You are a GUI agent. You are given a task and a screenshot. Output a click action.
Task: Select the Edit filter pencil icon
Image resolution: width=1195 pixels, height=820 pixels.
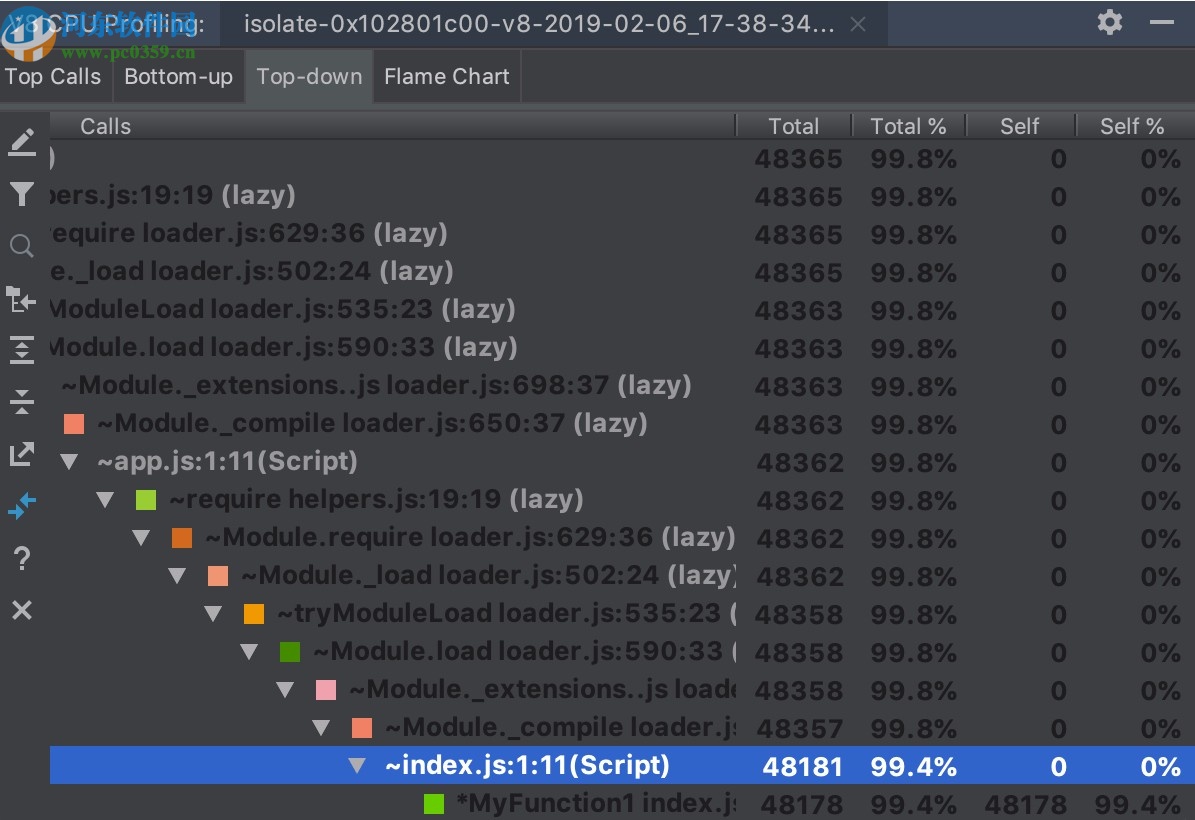(x=21, y=140)
